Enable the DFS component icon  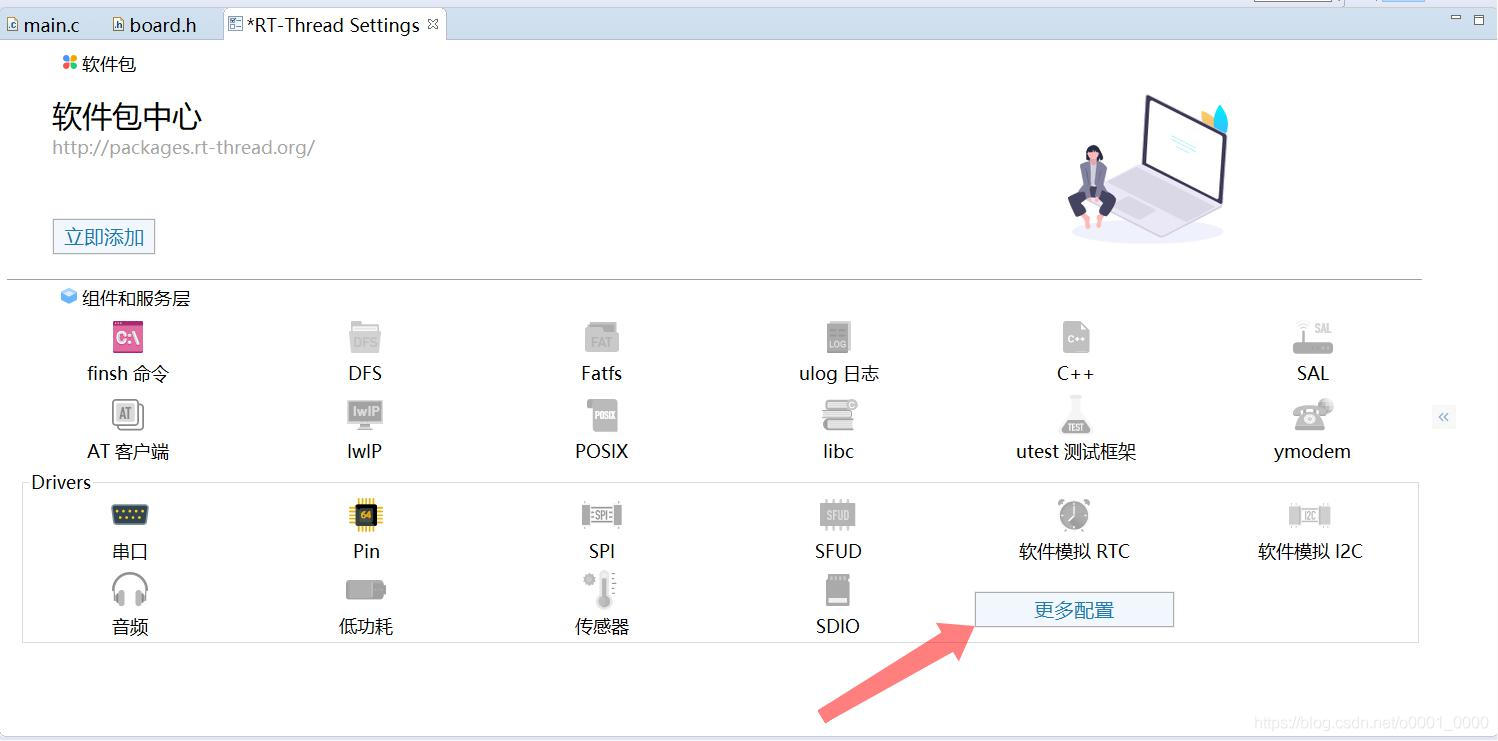(365, 337)
